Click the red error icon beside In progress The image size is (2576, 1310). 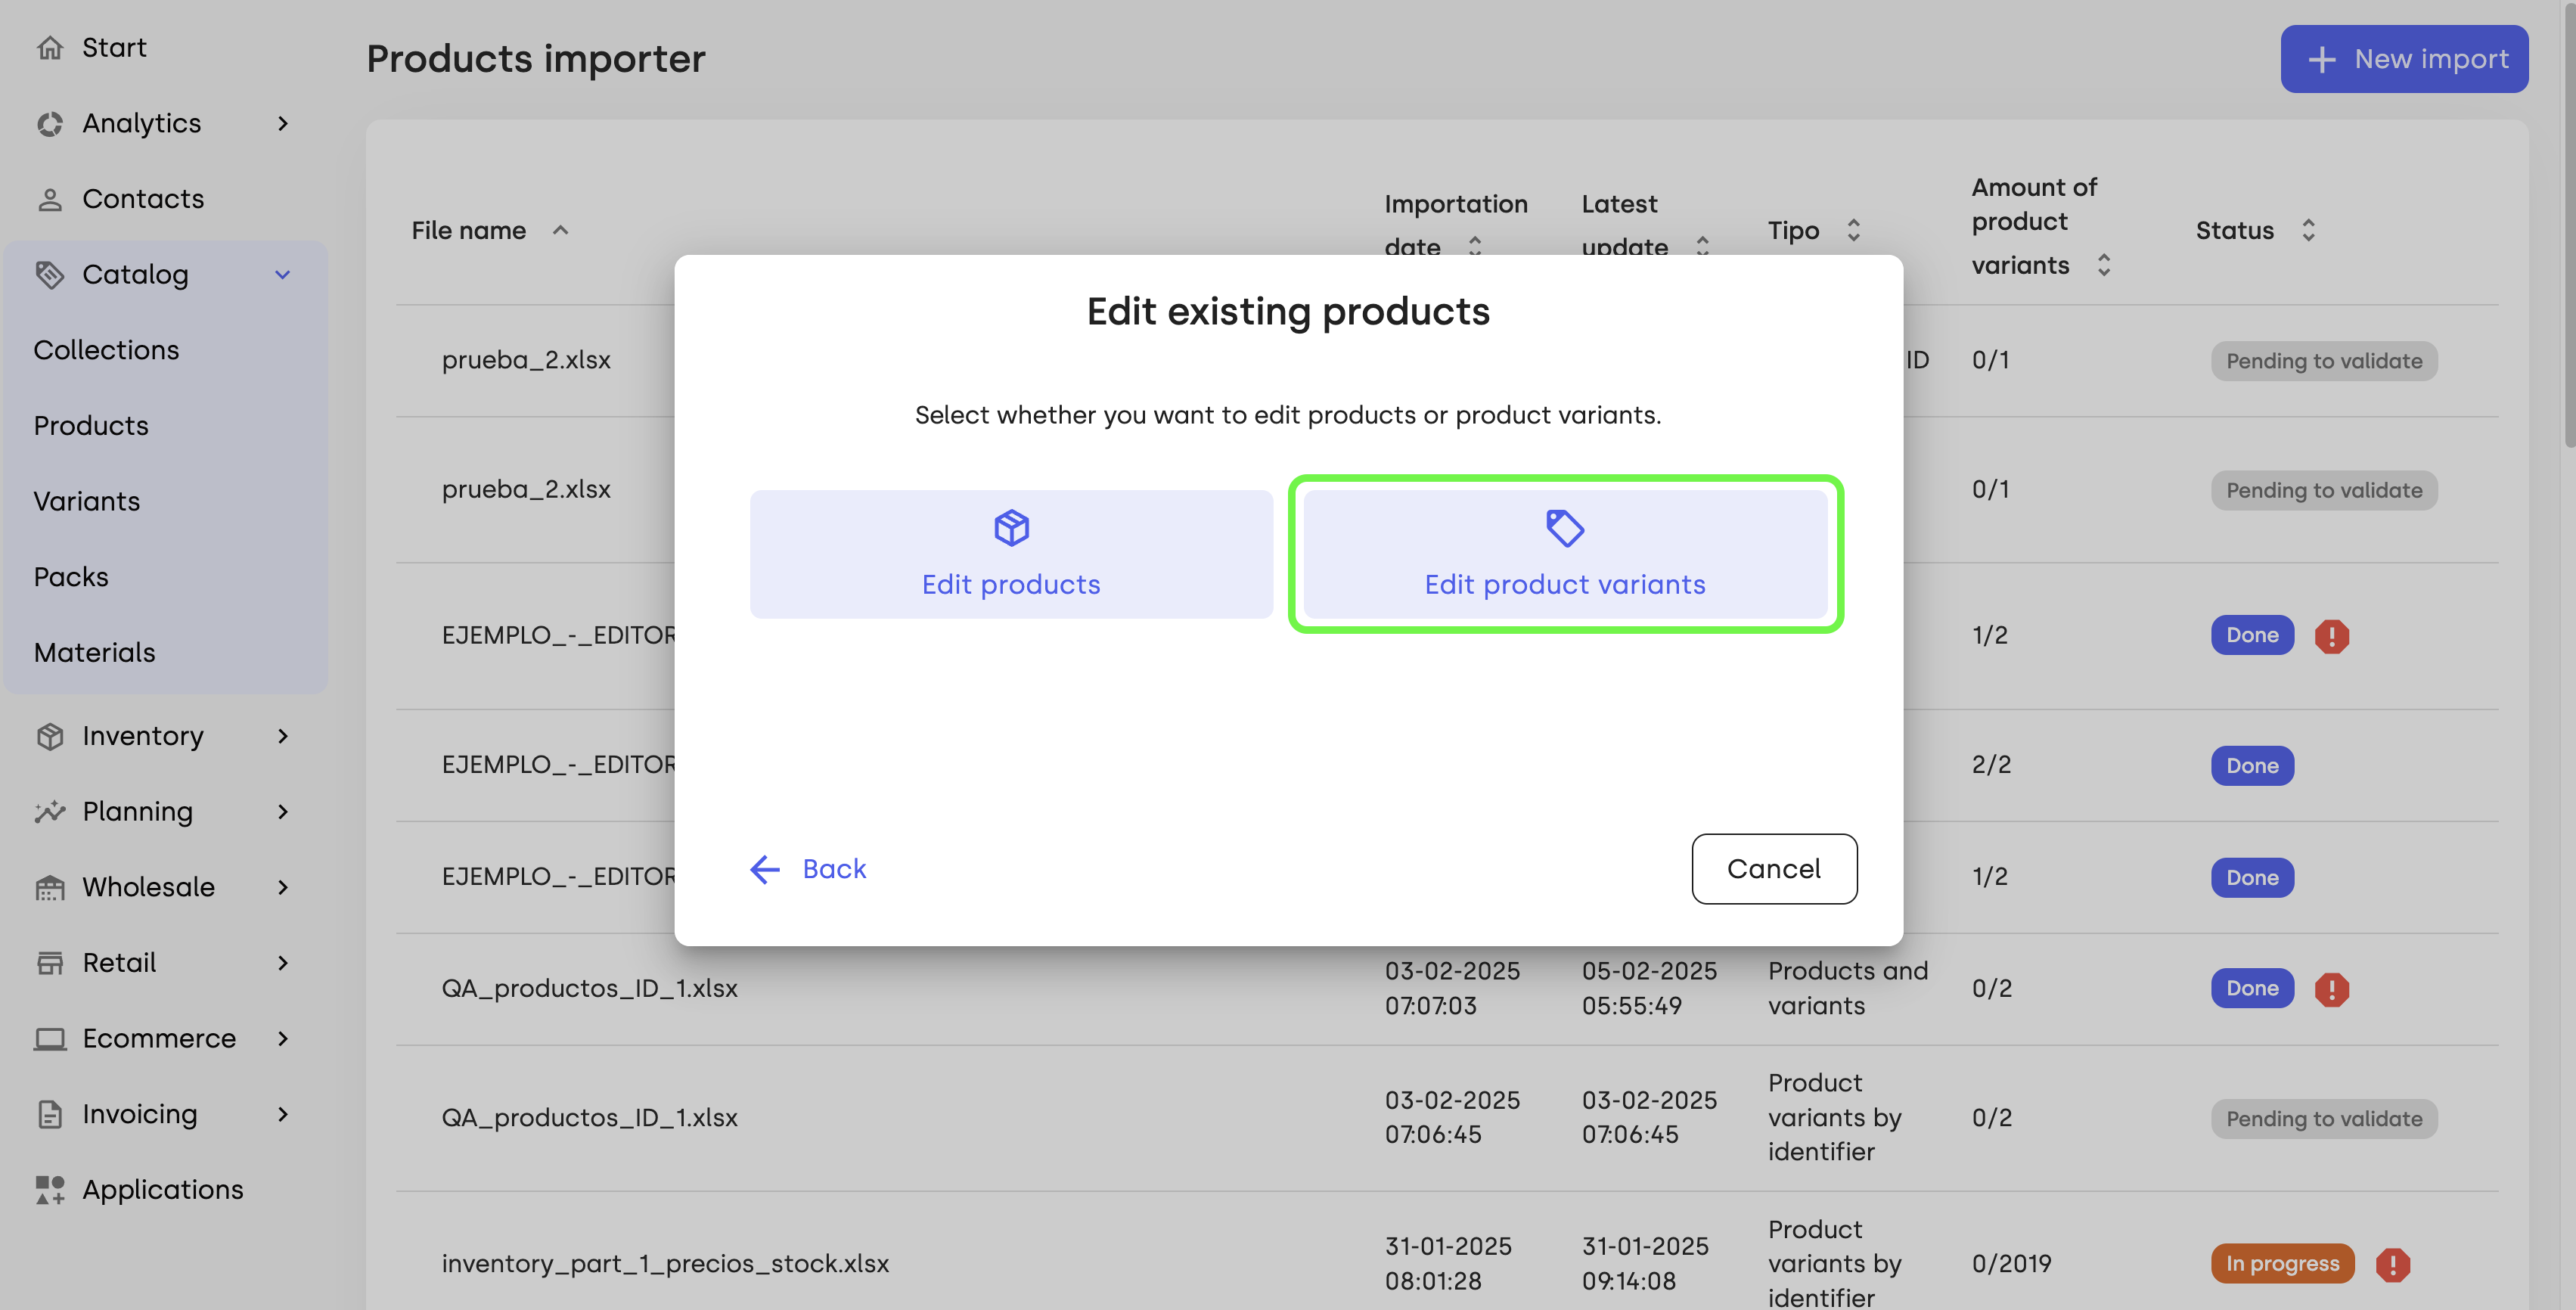pos(2392,1264)
